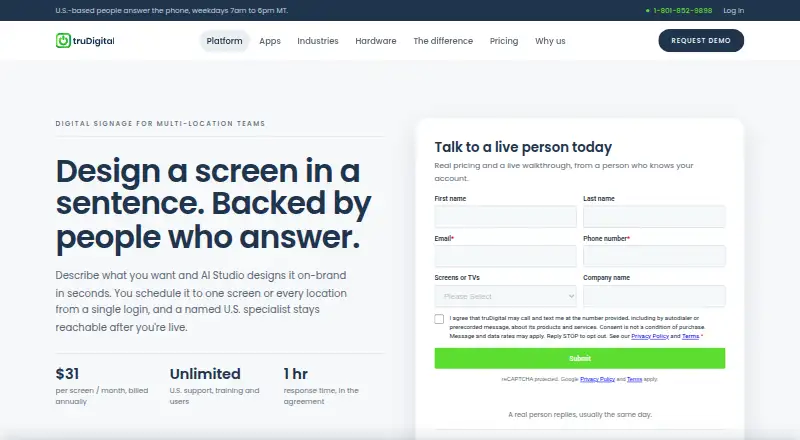This screenshot has height=440, width=800.
Task: Expand the Screens or TVs dropdown
Action: click(x=506, y=296)
